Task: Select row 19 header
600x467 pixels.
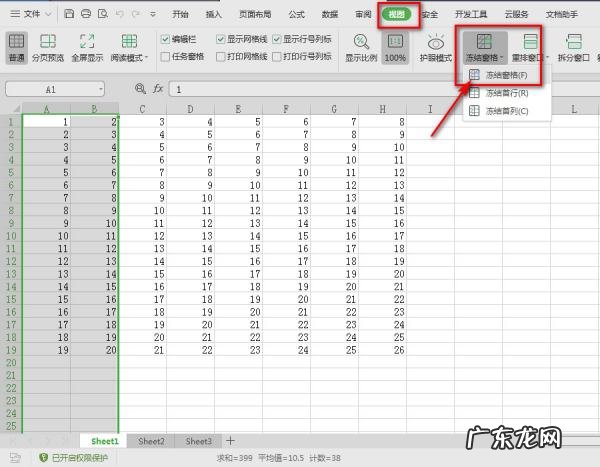Action: [x=11, y=350]
